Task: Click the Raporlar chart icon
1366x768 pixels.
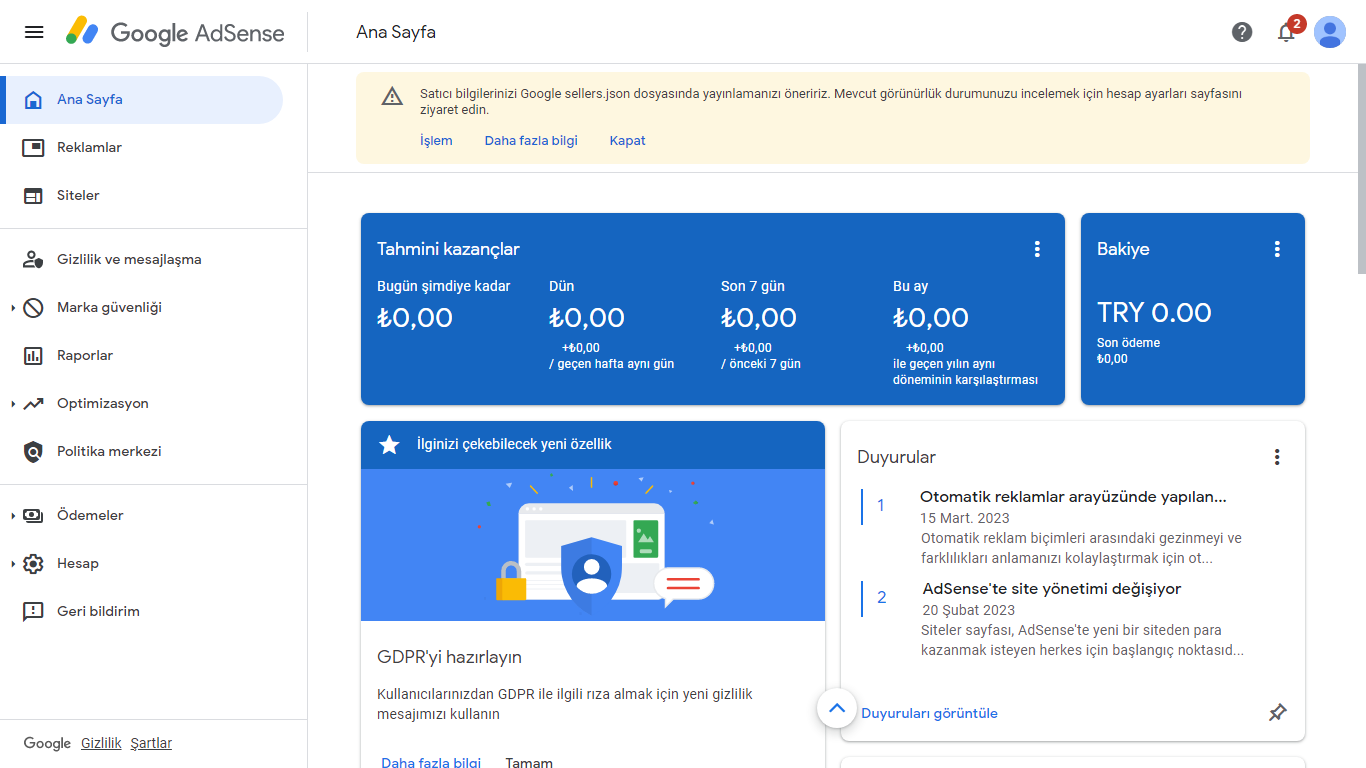Action: 34,356
